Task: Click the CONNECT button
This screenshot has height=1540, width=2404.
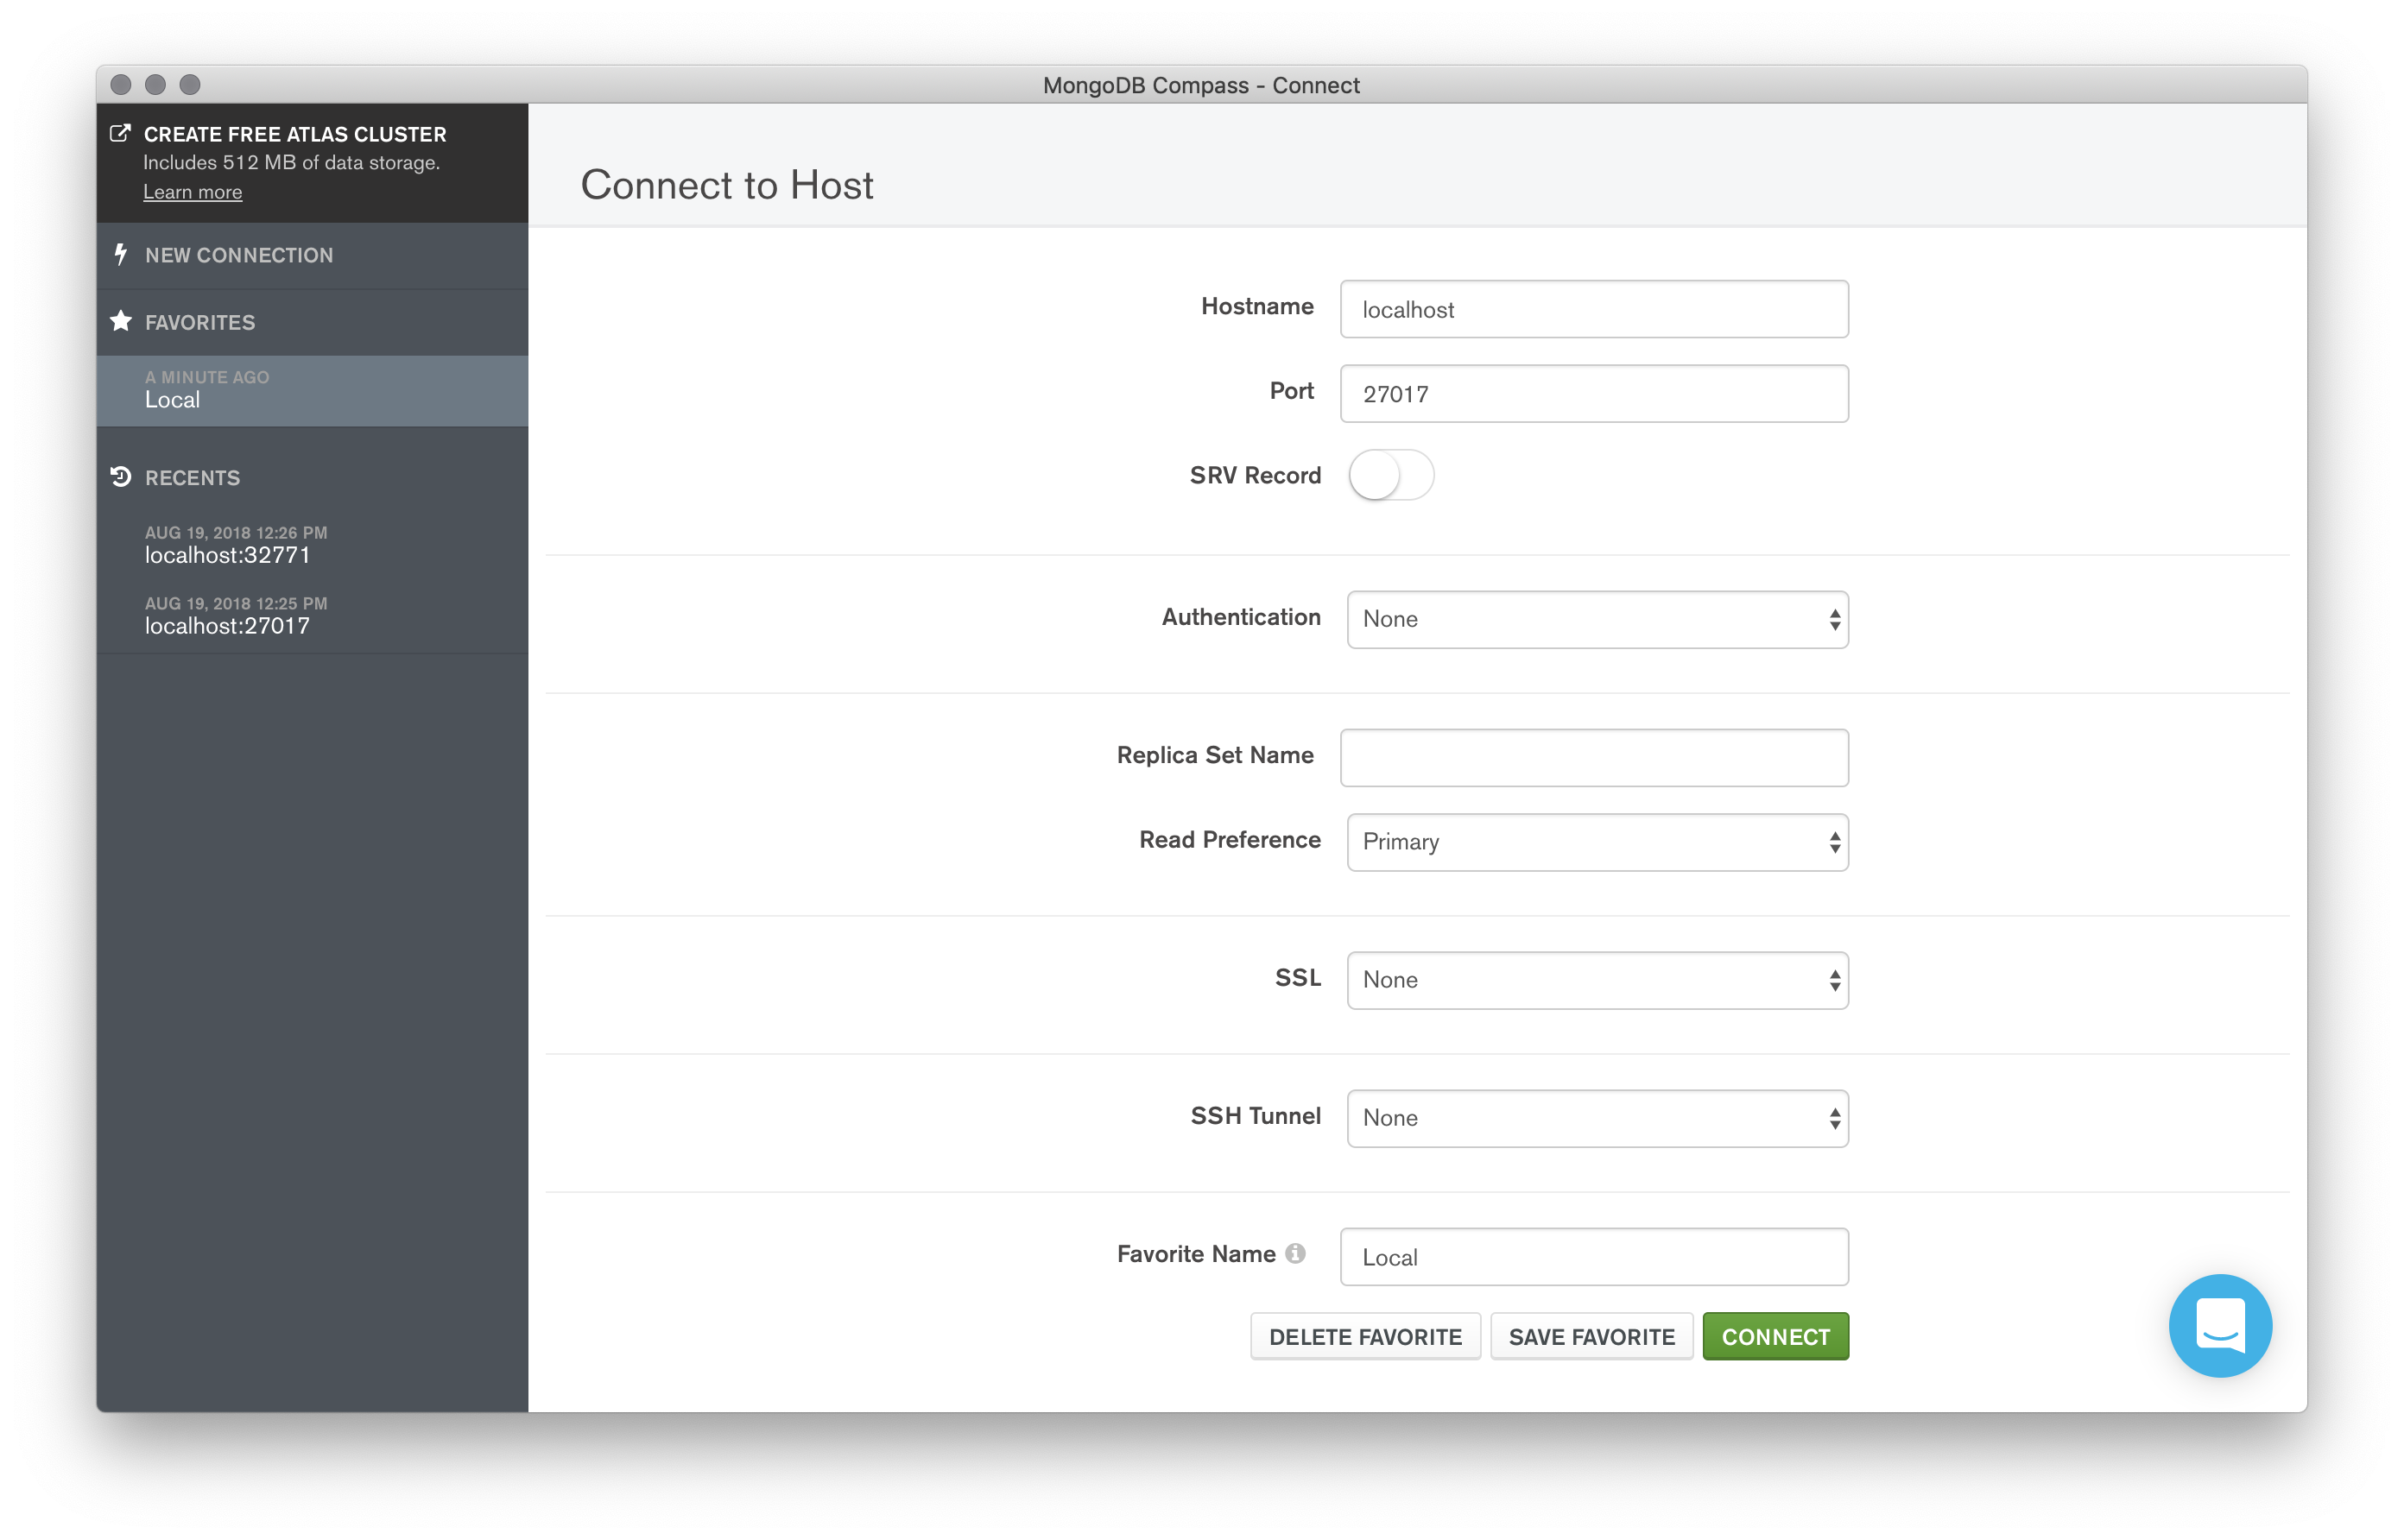Action: pyautogui.click(x=1775, y=1335)
